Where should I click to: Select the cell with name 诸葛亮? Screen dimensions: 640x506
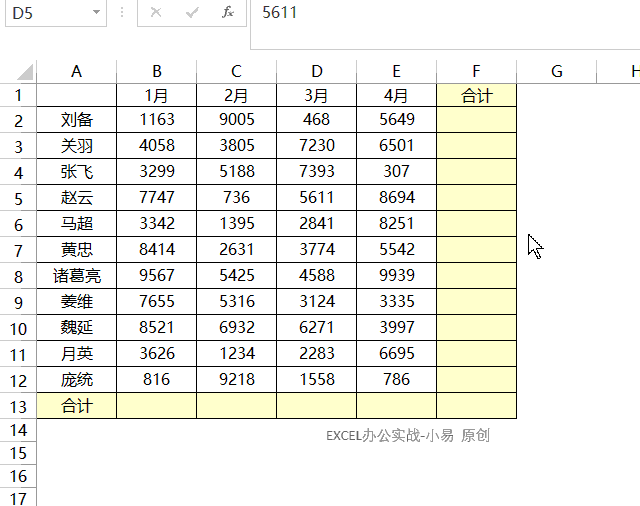[76, 276]
